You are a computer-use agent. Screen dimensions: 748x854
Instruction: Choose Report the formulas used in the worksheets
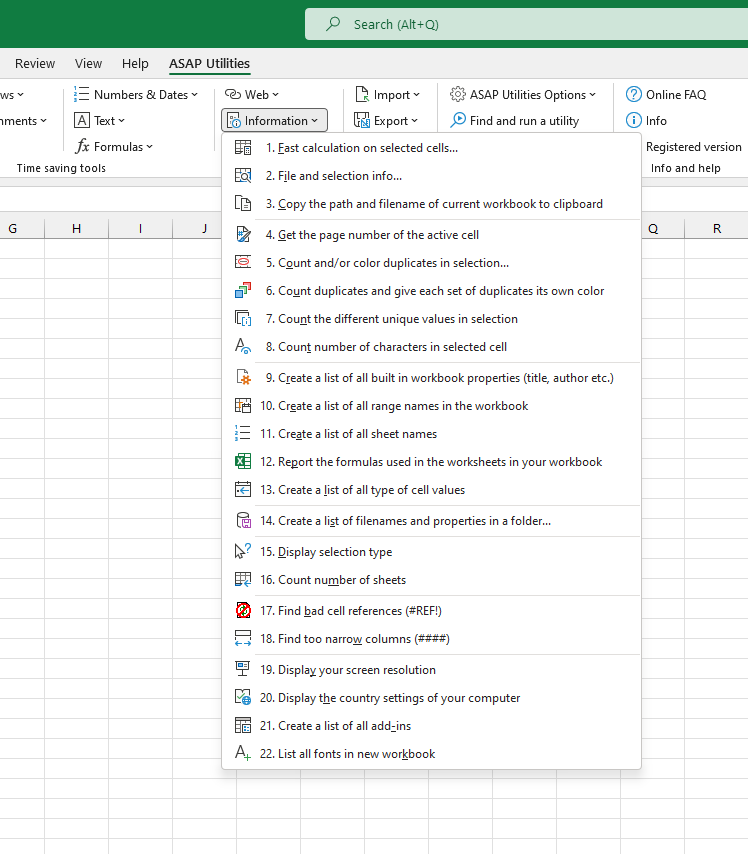coord(431,462)
